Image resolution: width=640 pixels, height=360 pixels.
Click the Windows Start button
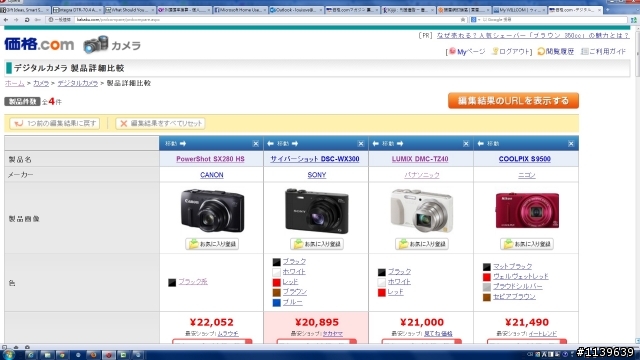(9, 355)
